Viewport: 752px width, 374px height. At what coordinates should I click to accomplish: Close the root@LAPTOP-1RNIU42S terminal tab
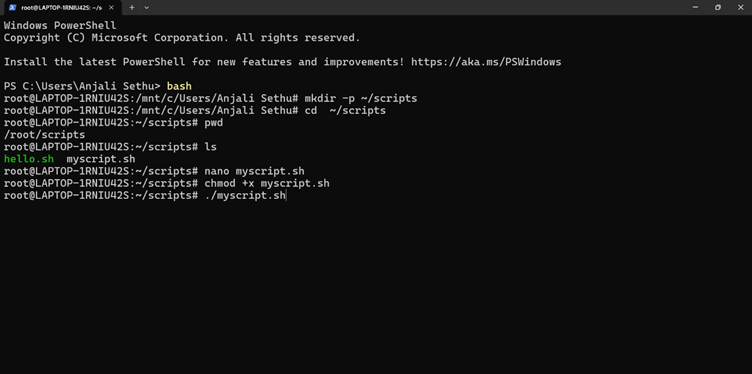click(111, 7)
